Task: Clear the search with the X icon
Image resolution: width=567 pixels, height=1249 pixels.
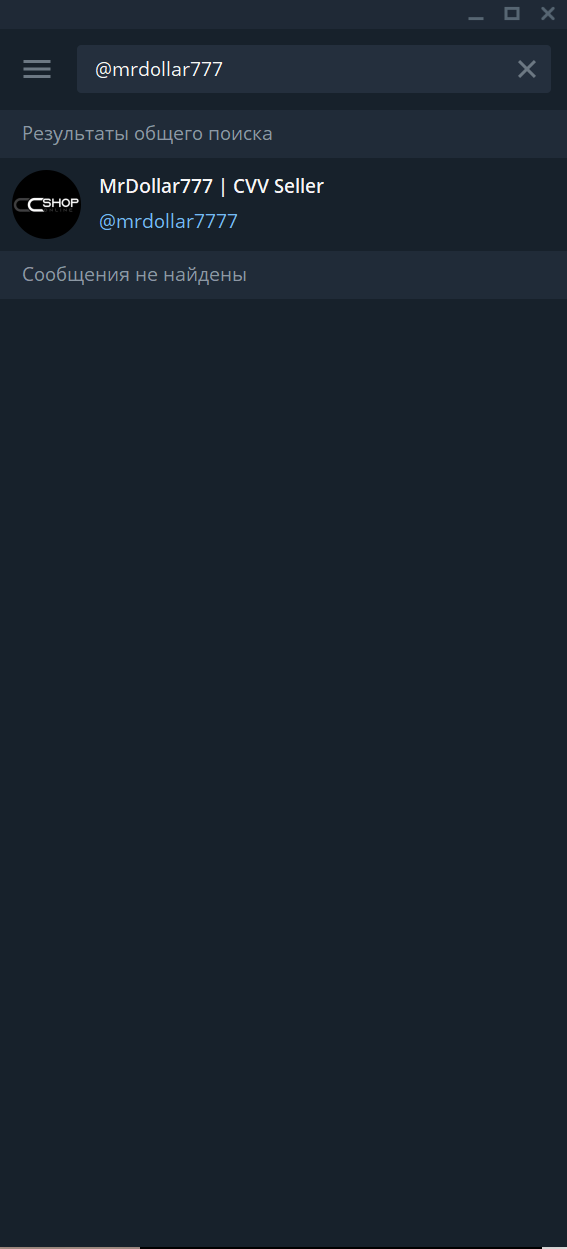Action: tap(526, 69)
